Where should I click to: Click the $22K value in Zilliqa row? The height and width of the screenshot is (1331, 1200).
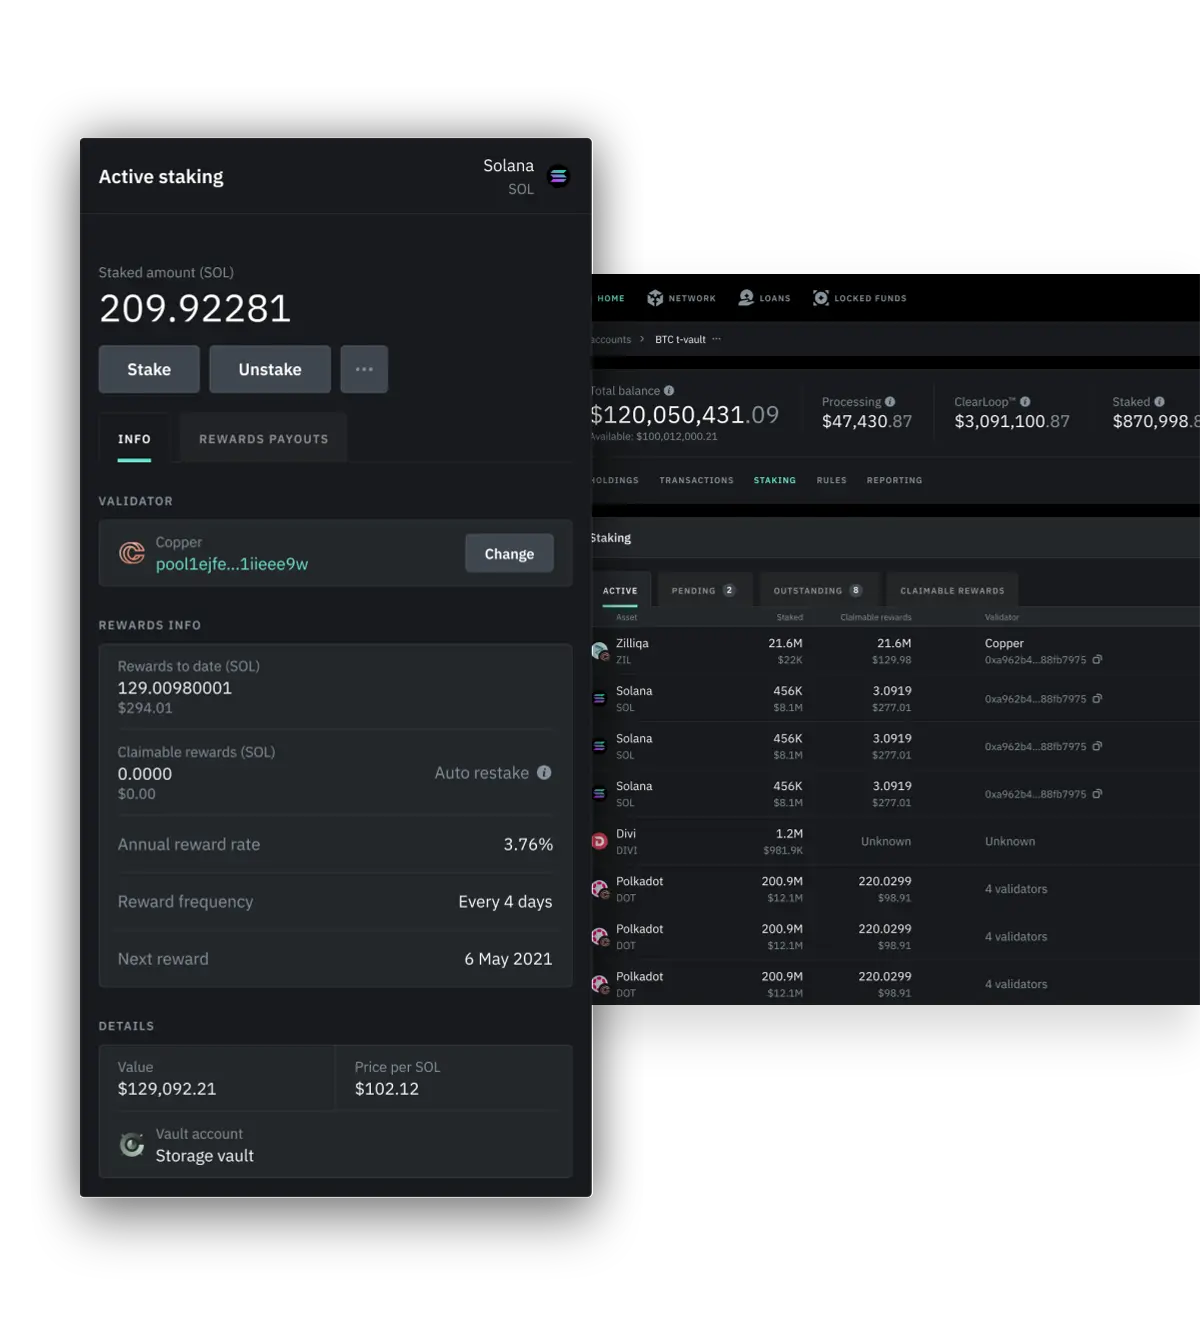pos(790,660)
